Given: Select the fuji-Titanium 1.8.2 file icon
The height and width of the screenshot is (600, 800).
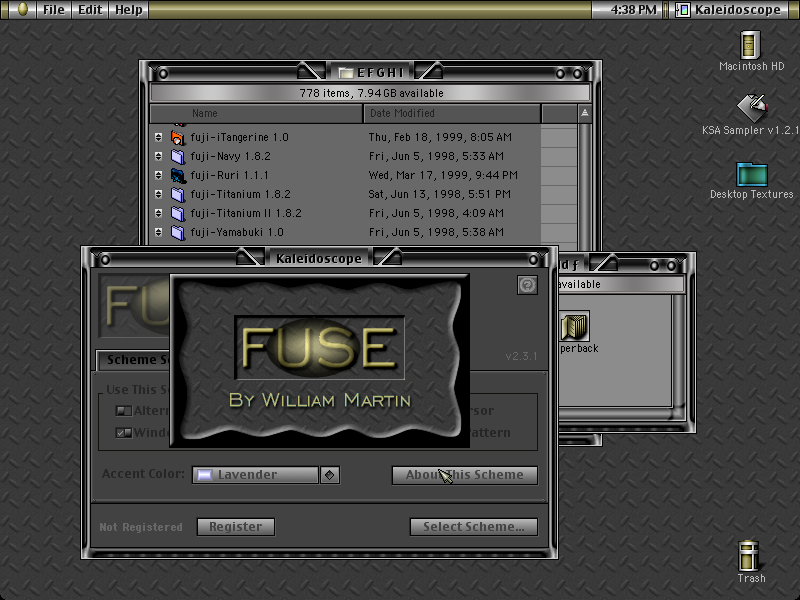Looking at the screenshot, I should [178, 194].
